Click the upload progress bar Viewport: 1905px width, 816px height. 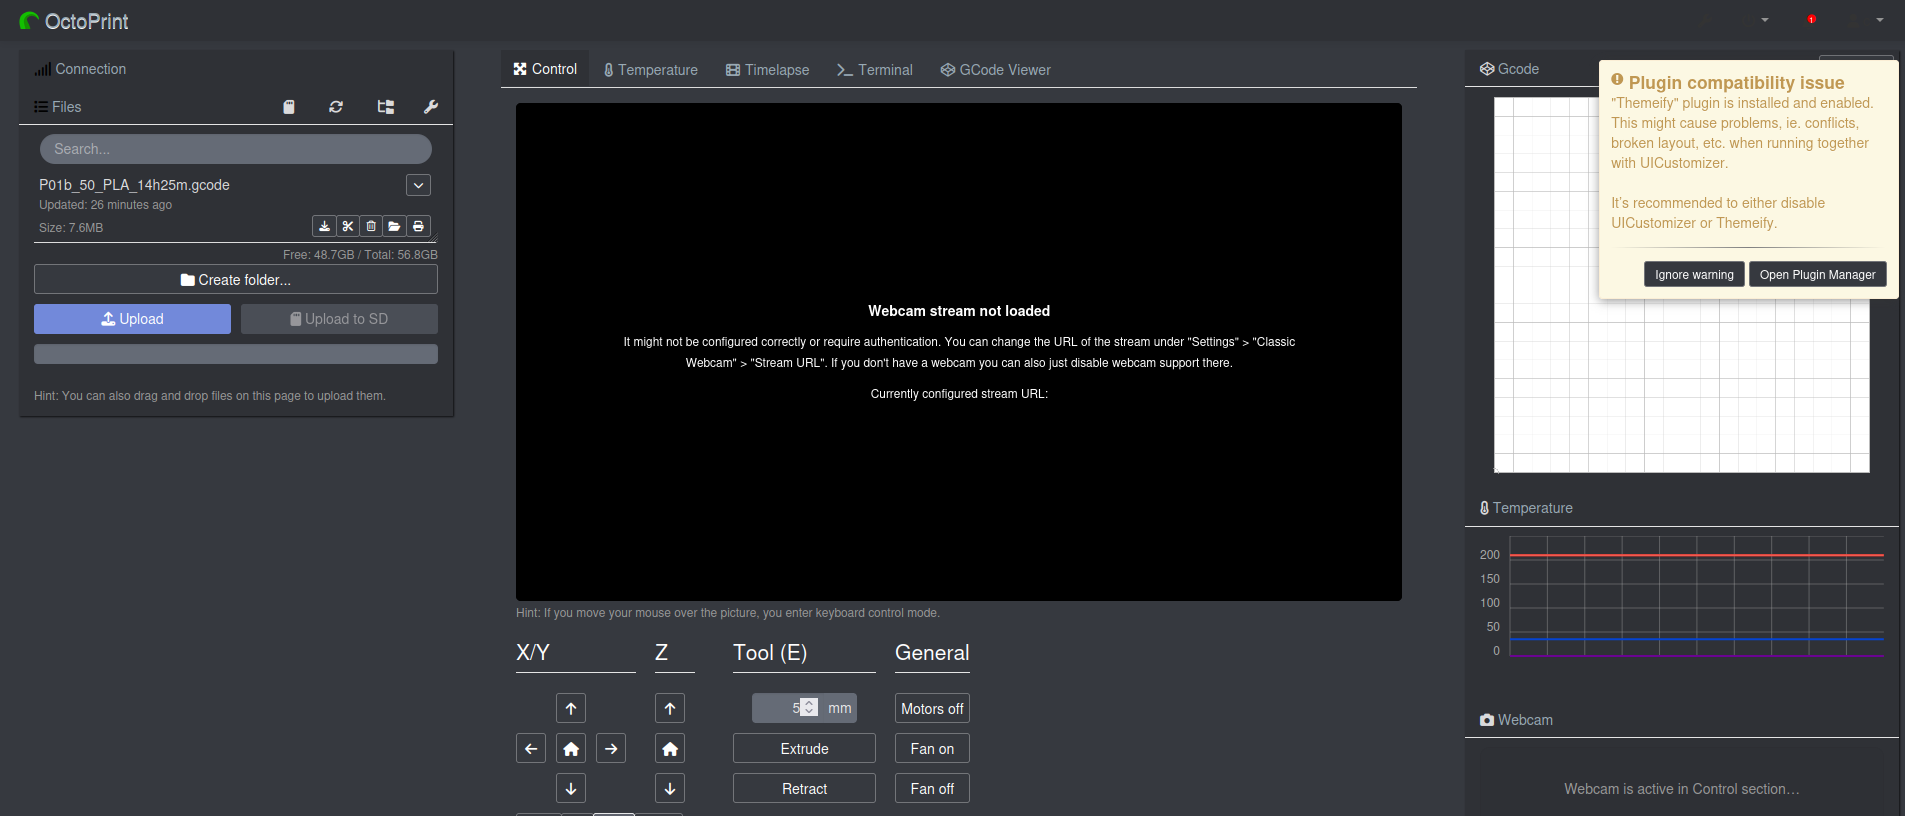click(236, 354)
